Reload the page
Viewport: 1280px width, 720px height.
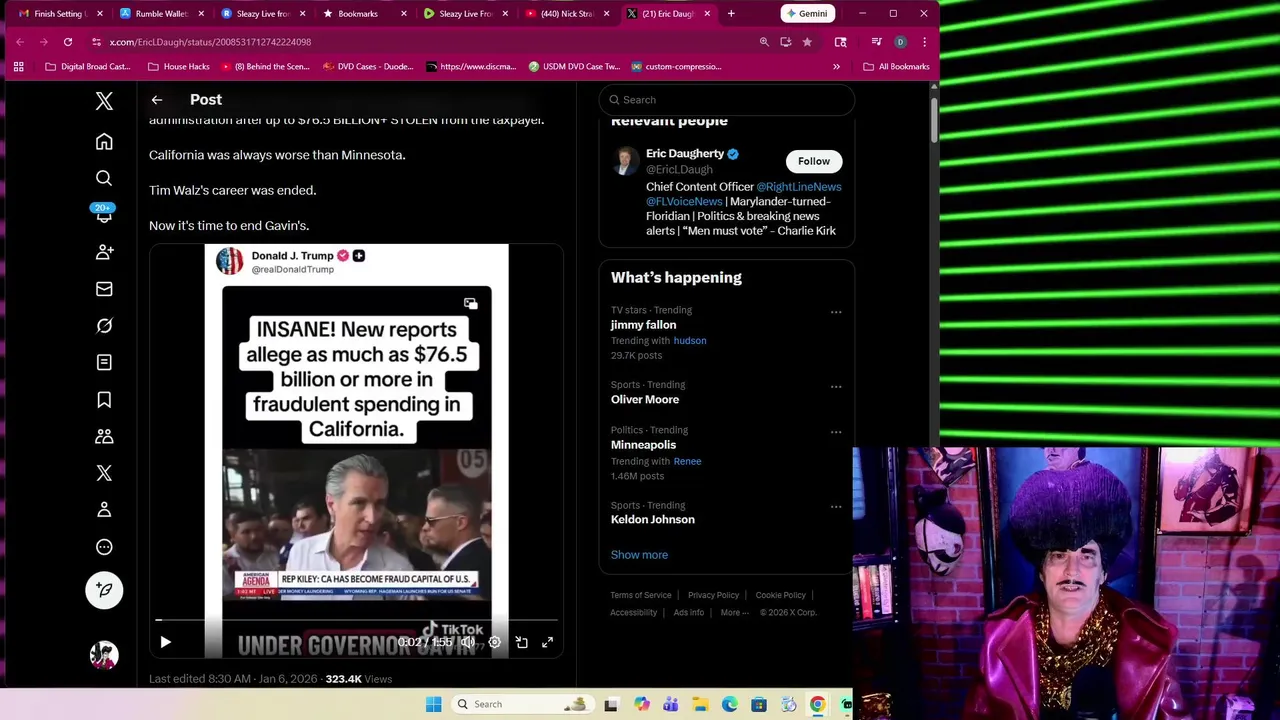point(68,42)
